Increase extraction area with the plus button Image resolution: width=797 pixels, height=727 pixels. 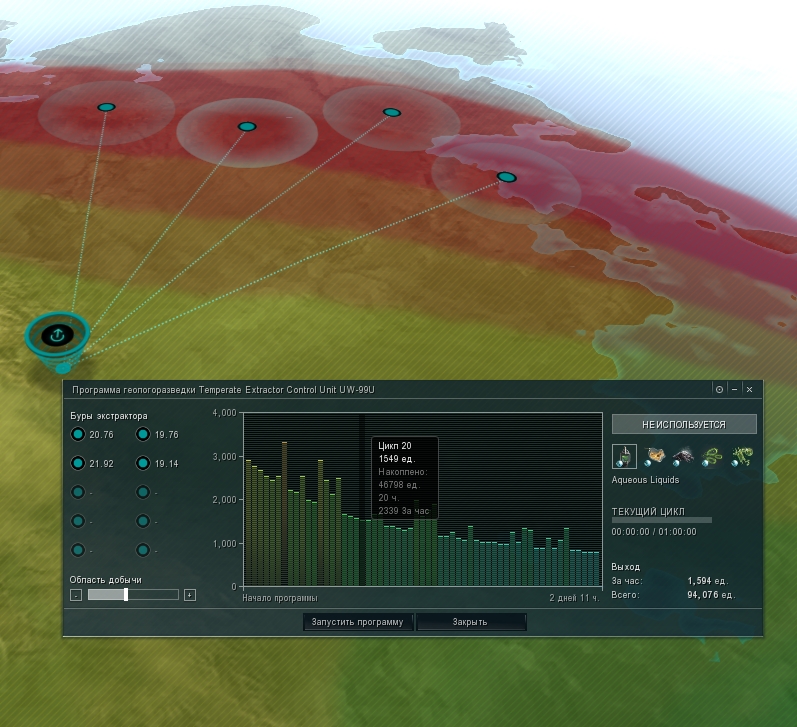(x=190, y=595)
